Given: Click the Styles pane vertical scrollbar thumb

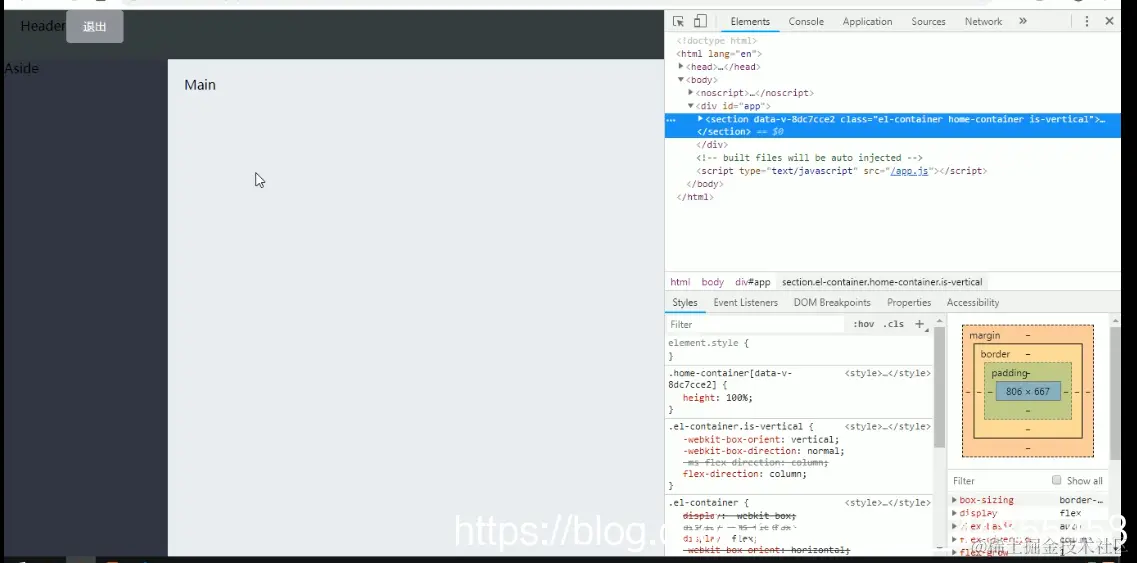Looking at the screenshot, I should coord(939,387).
